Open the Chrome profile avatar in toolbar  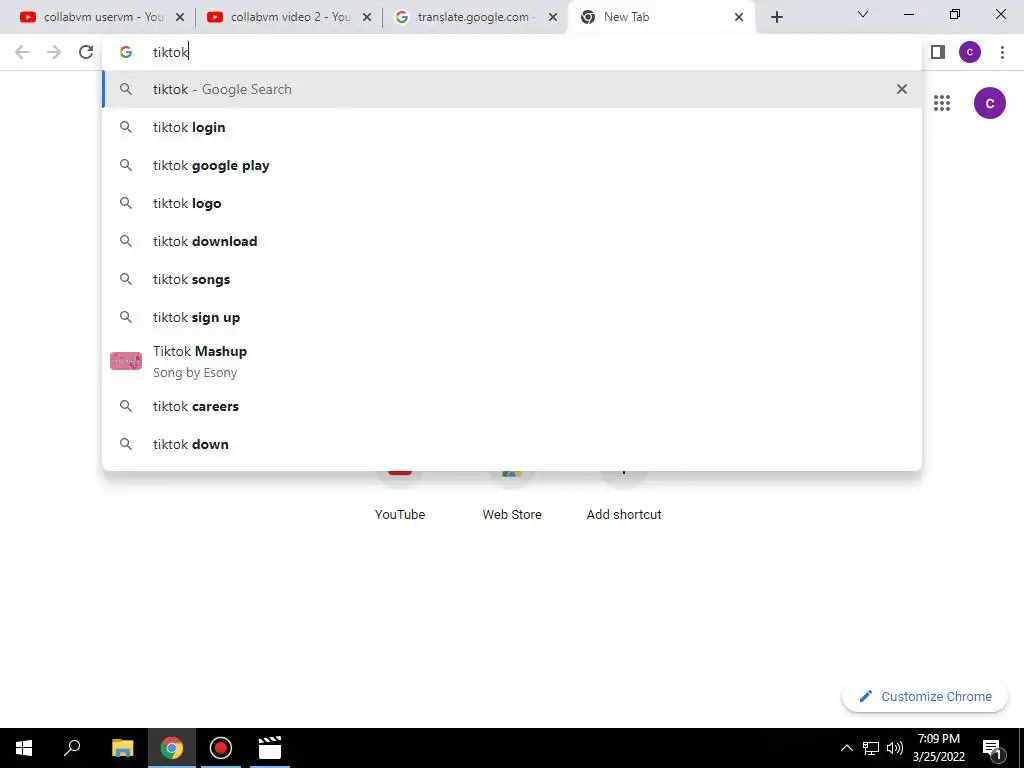tap(970, 52)
